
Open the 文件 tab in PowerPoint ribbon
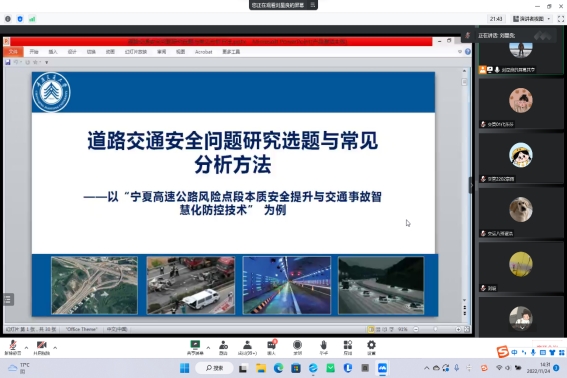click(x=13, y=52)
